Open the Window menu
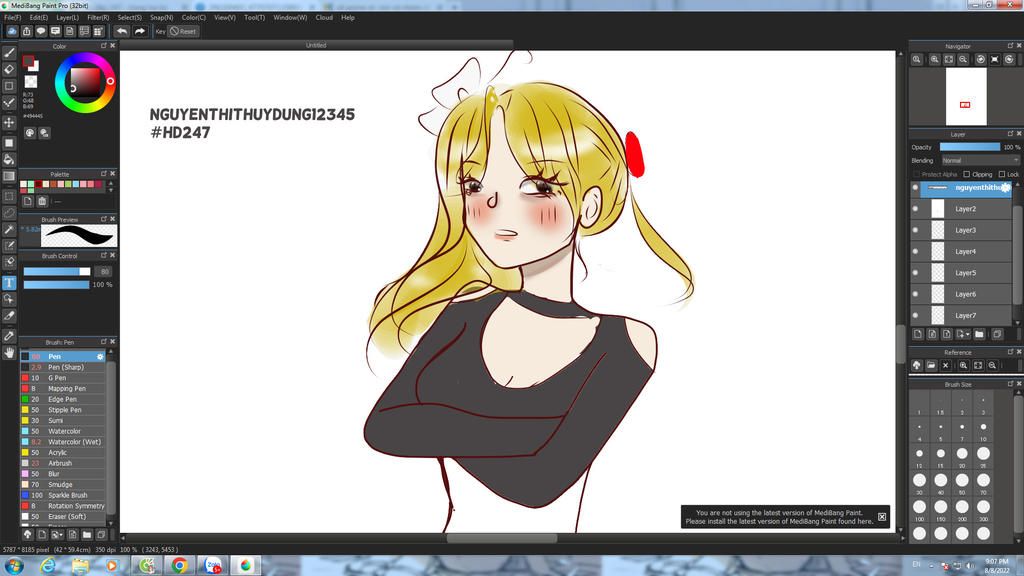The height and width of the screenshot is (576, 1024). (290, 18)
